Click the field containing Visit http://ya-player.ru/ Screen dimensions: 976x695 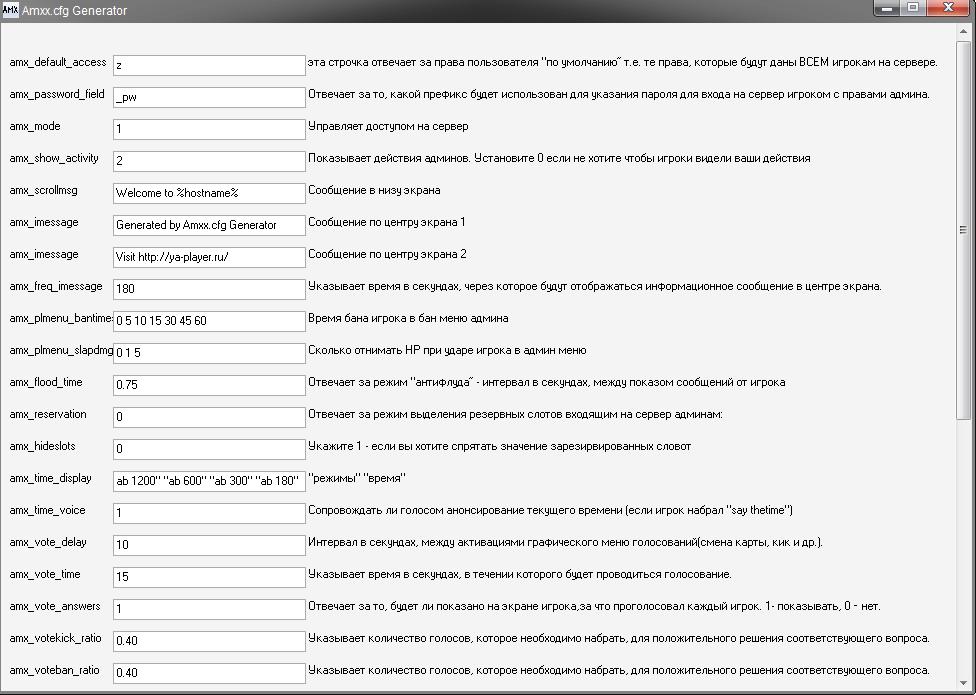pyautogui.click(x=209, y=257)
